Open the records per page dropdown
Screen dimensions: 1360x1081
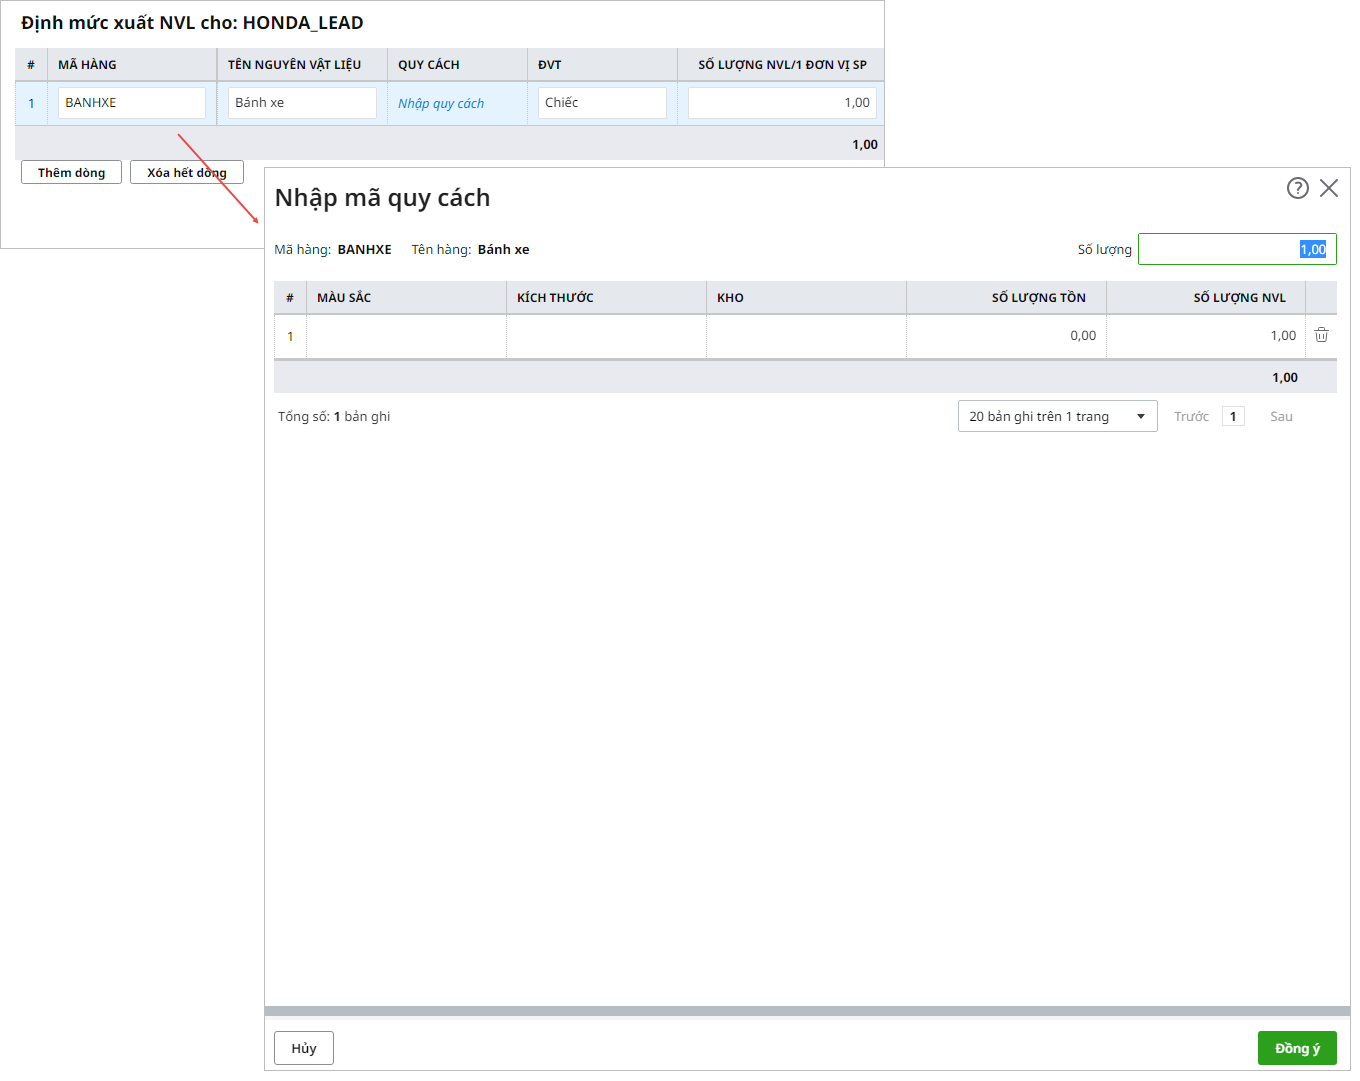click(x=1057, y=416)
